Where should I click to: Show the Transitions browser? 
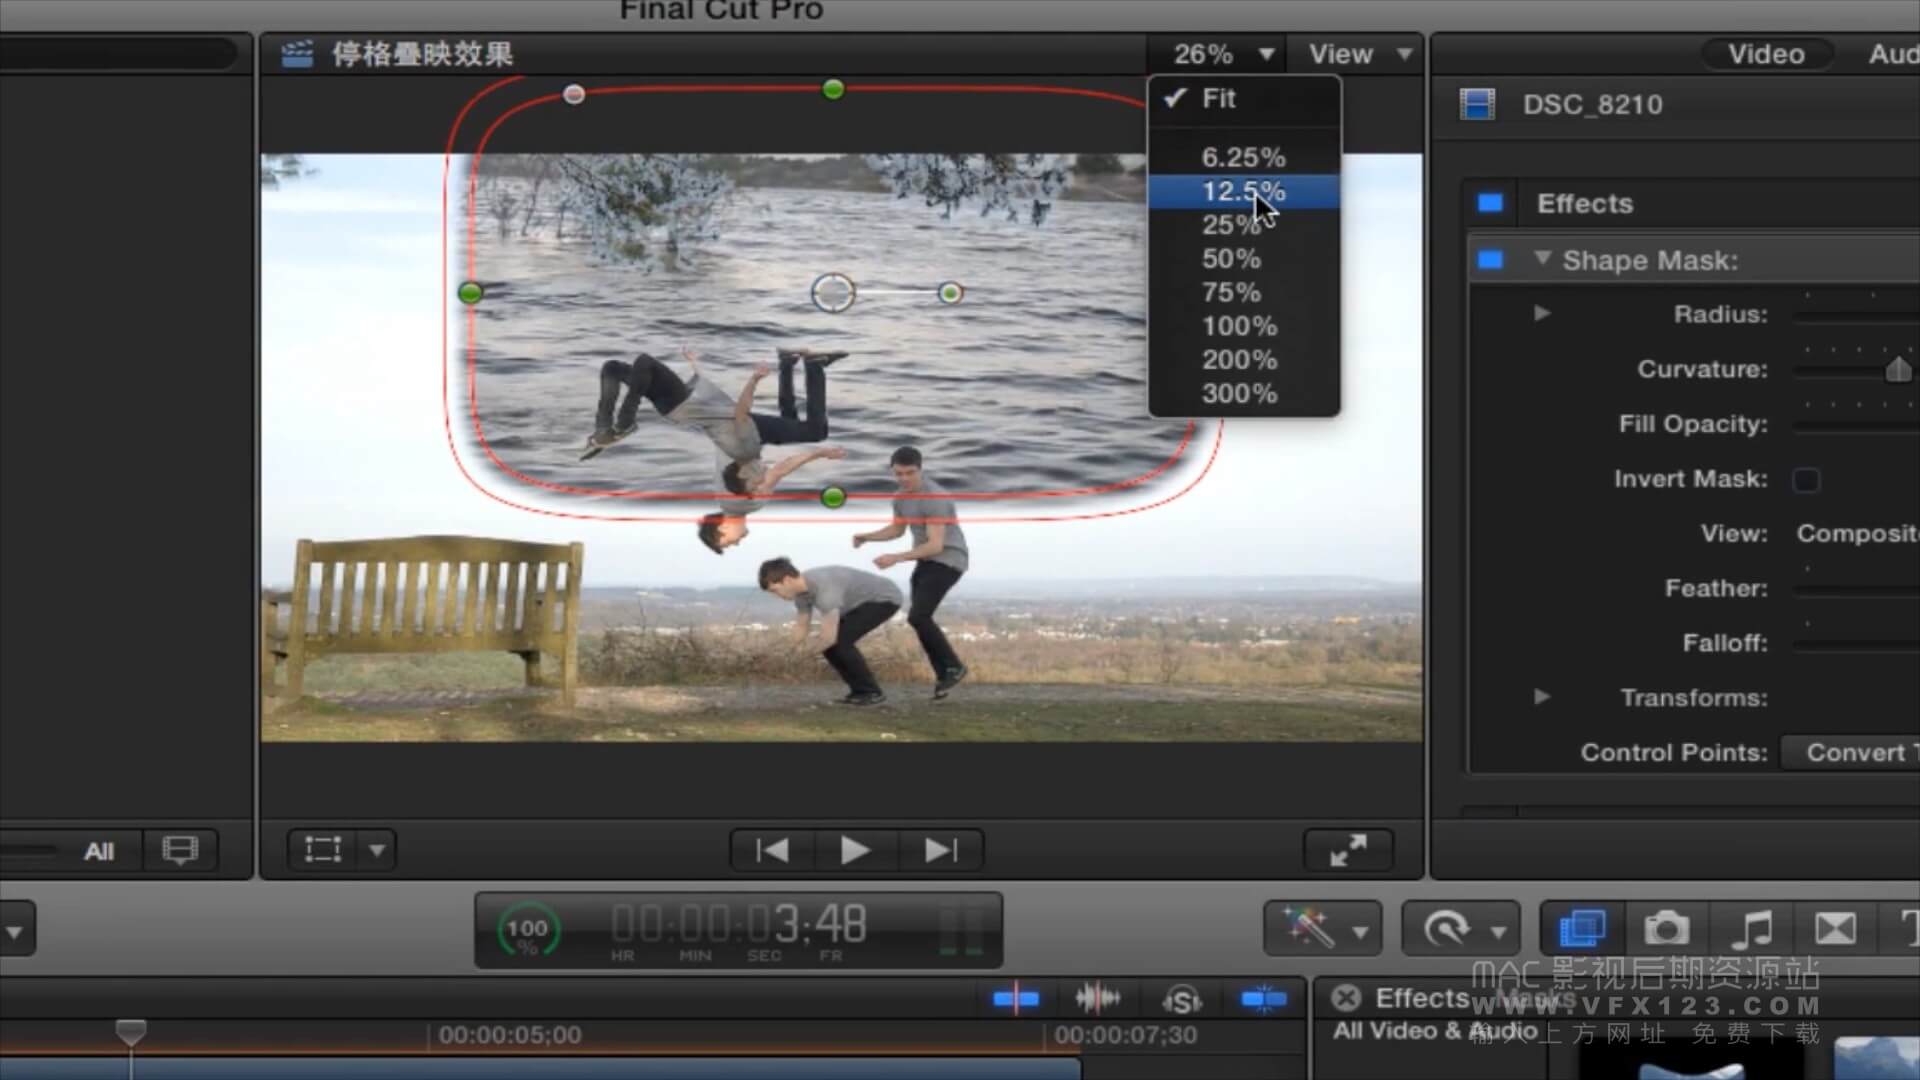1836,929
